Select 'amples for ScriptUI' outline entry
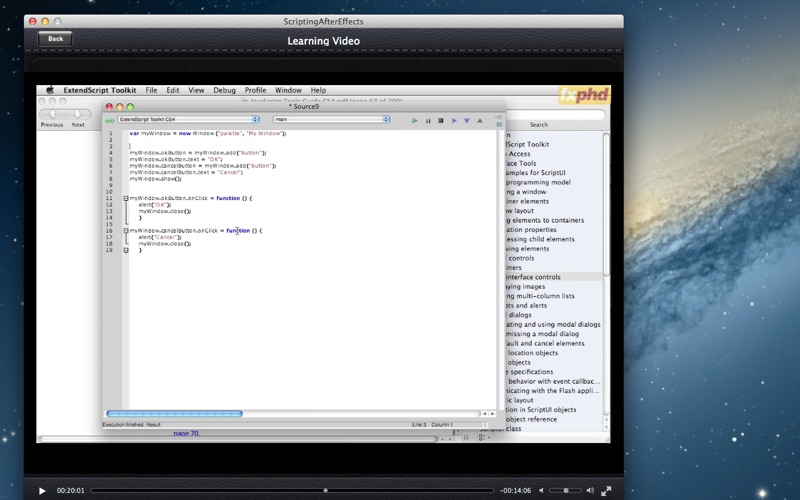The image size is (800, 500). tap(535, 172)
